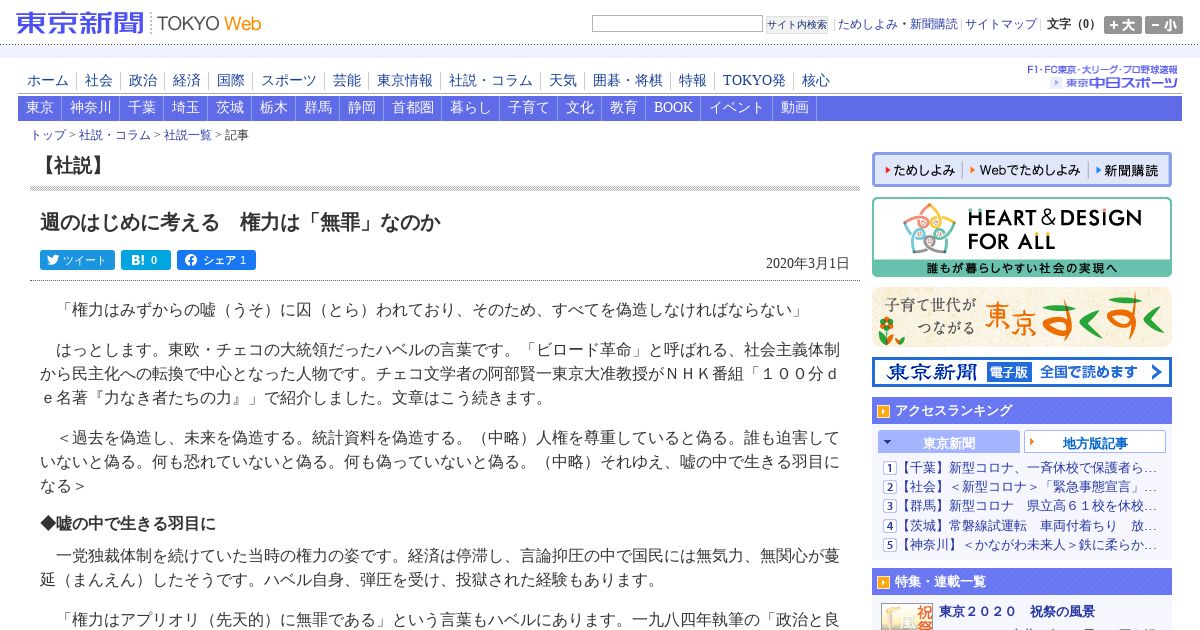Open the 経済 navigation item

(x=187, y=80)
